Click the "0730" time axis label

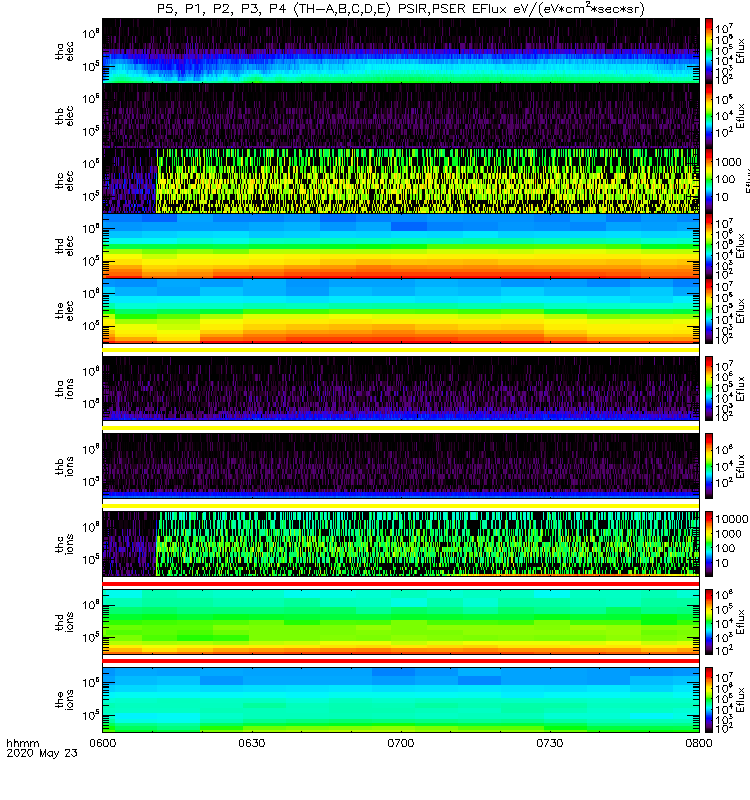549,743
